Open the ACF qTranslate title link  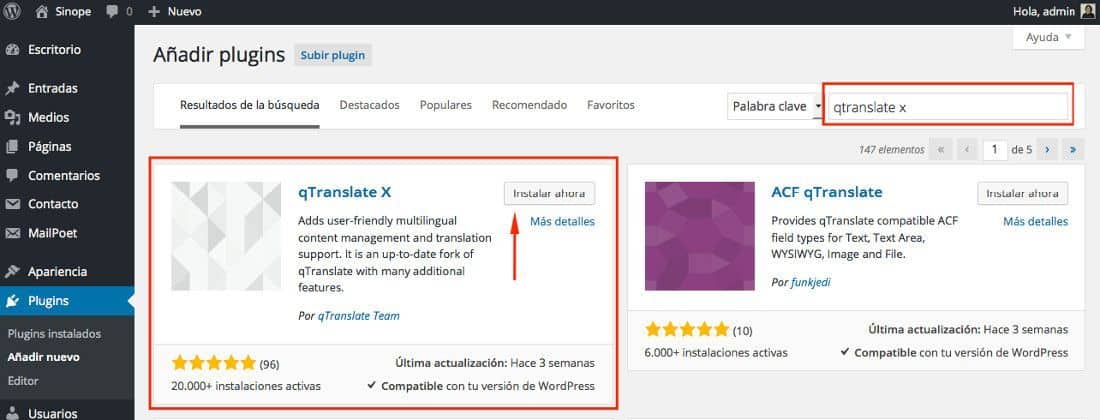coord(826,191)
